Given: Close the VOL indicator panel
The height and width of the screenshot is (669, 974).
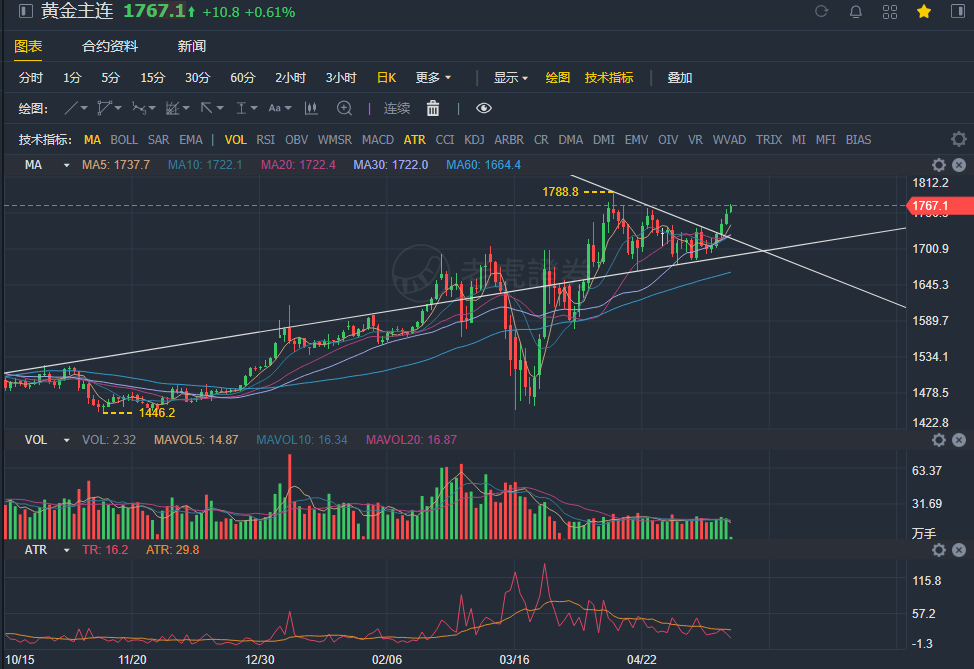Looking at the screenshot, I should tap(959, 439).
